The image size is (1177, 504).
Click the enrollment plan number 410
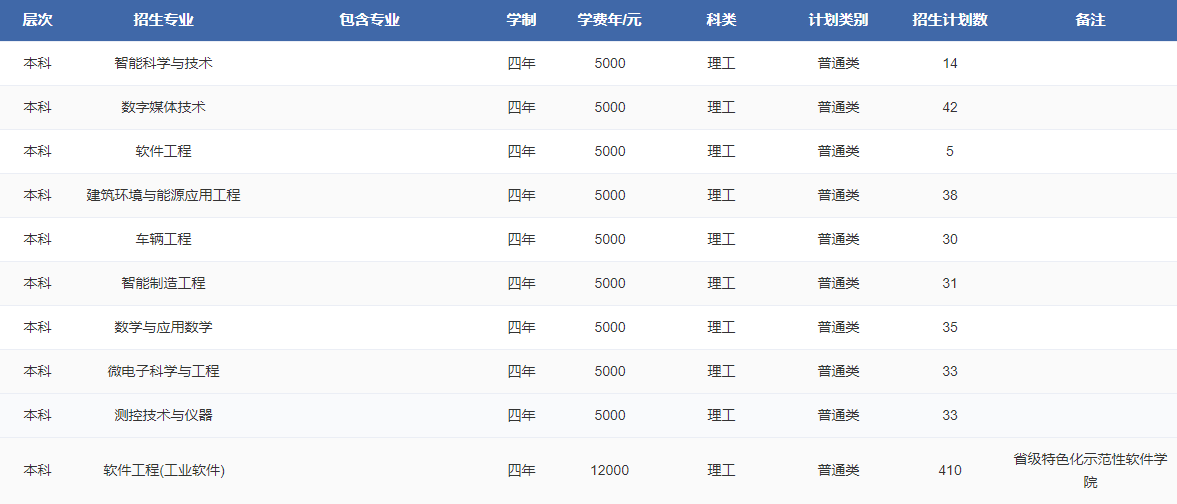pos(949,470)
